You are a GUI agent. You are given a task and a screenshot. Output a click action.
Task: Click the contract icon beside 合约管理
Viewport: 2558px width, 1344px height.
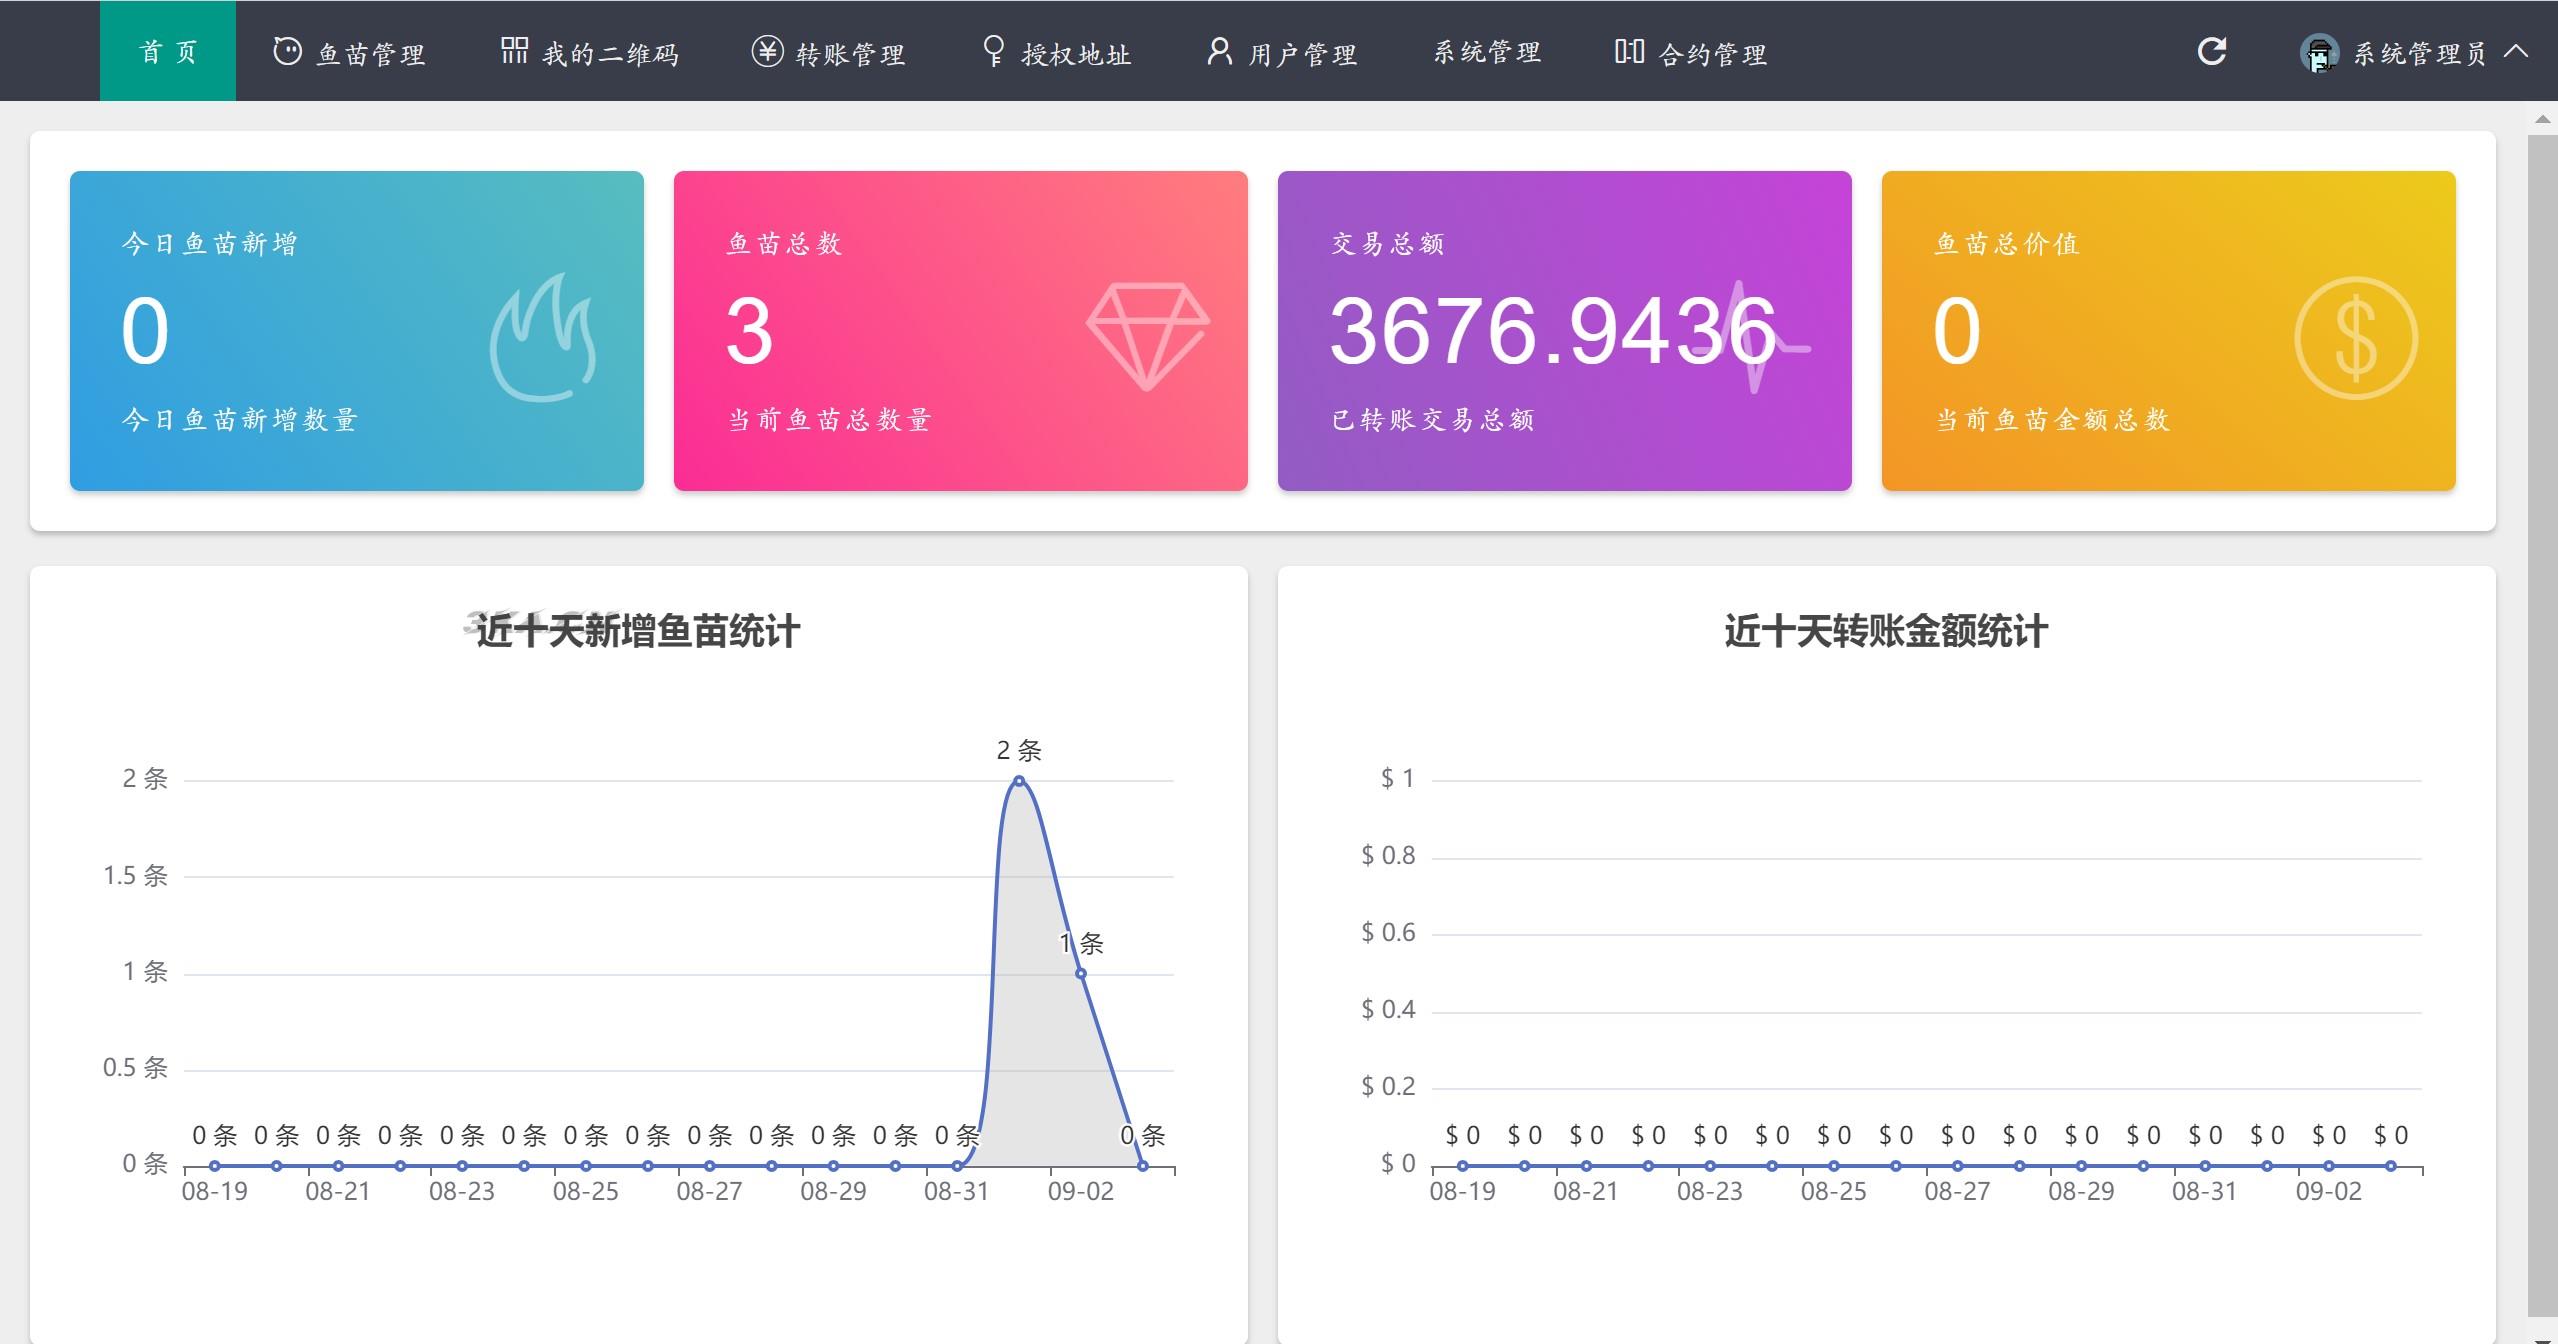[x=1629, y=52]
